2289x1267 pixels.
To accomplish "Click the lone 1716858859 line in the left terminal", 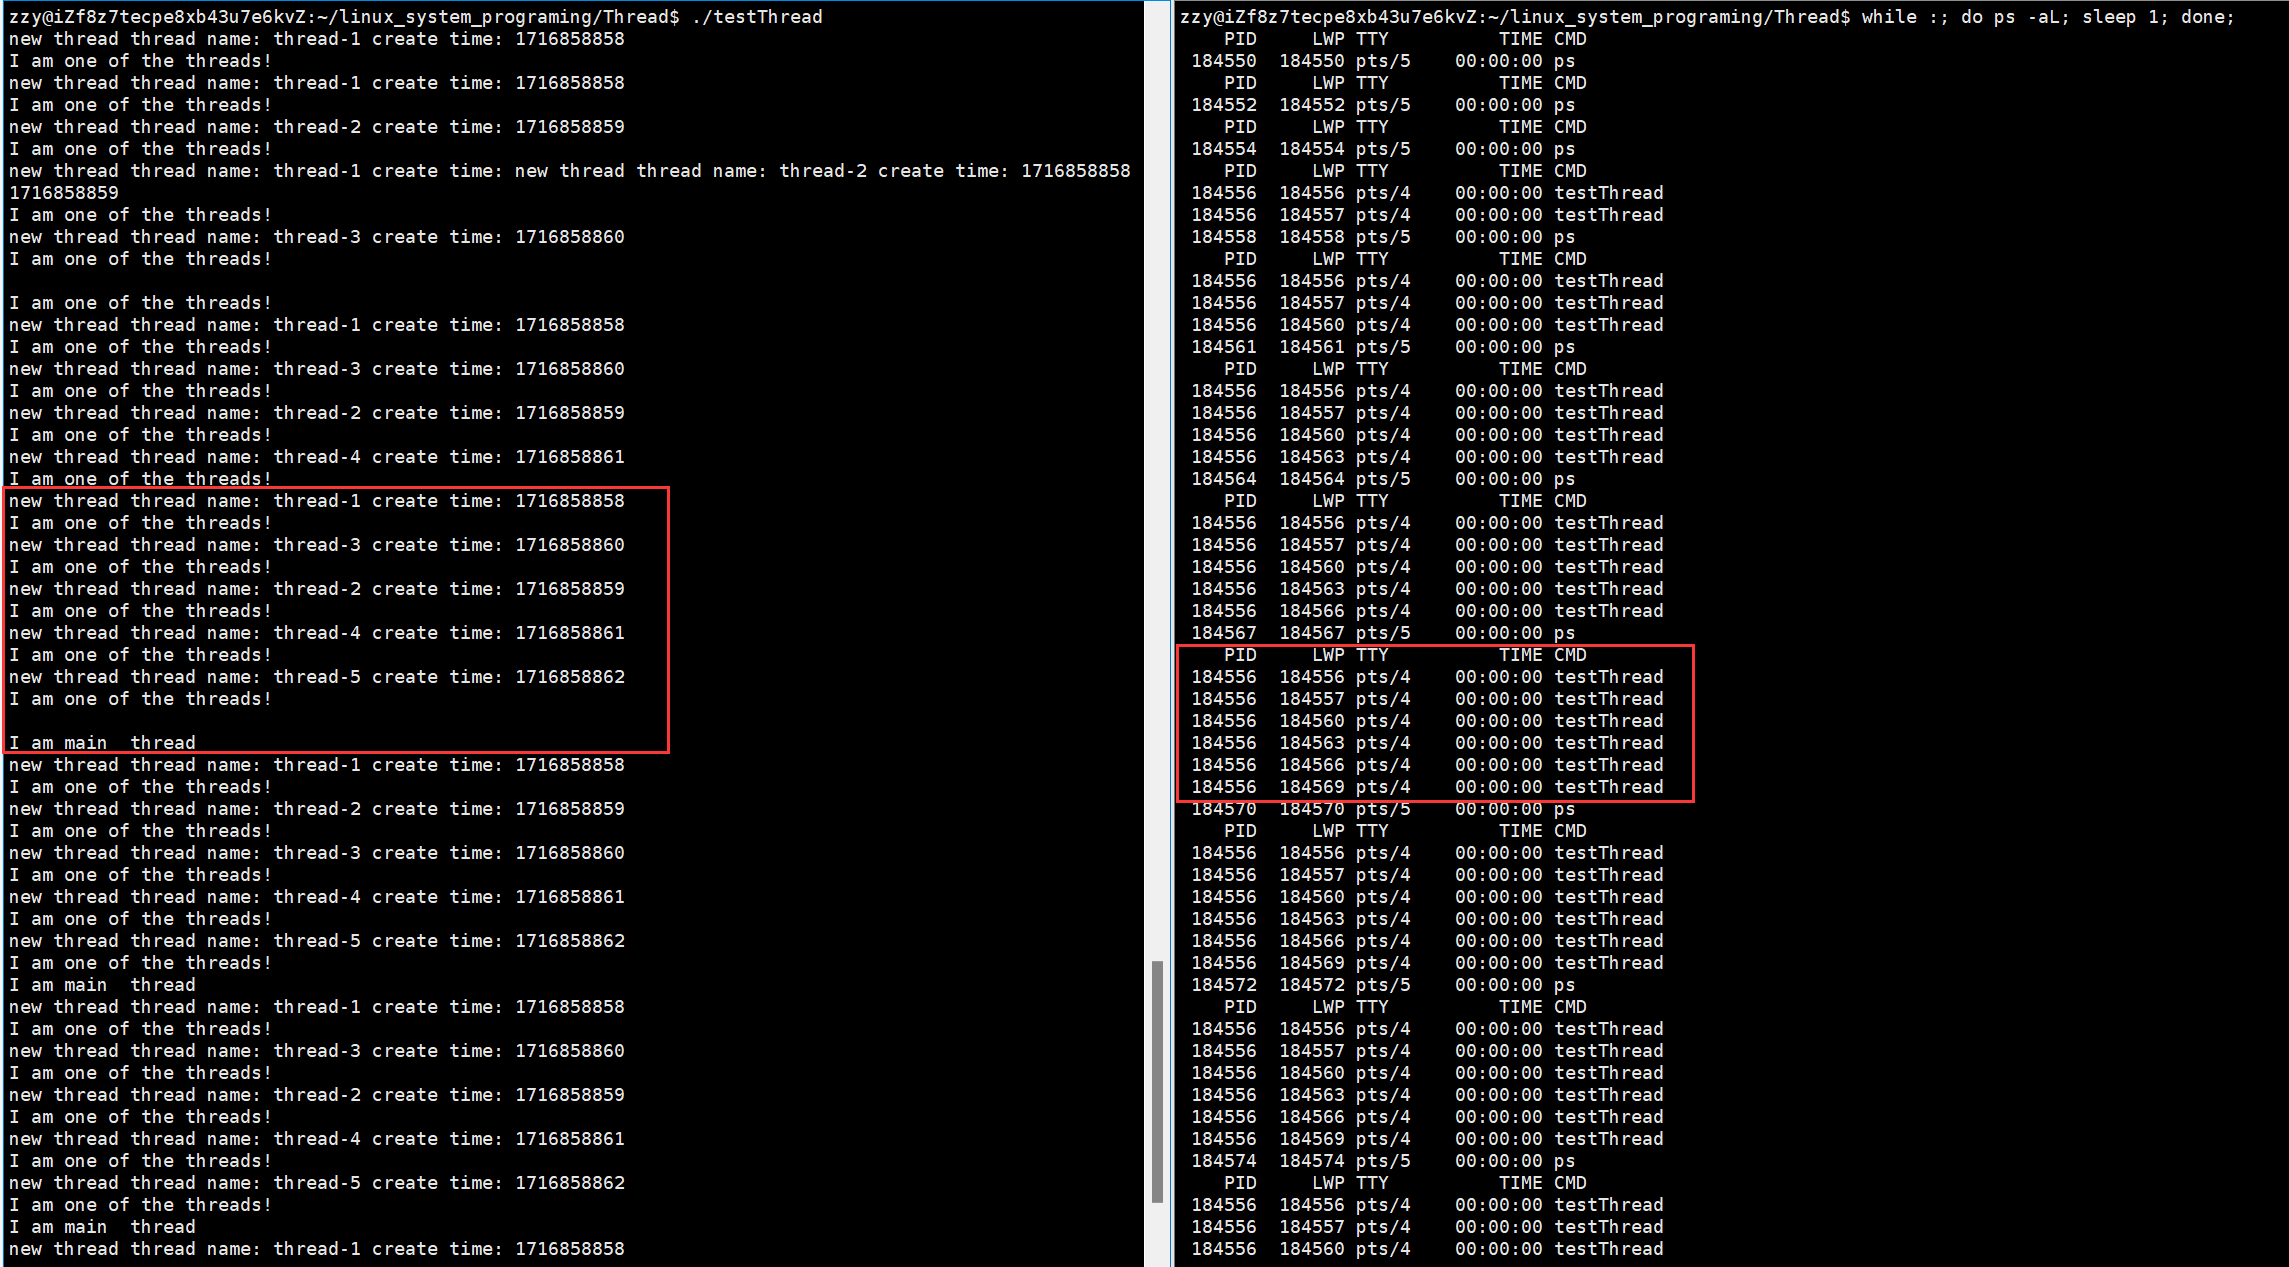I will tap(64, 193).
